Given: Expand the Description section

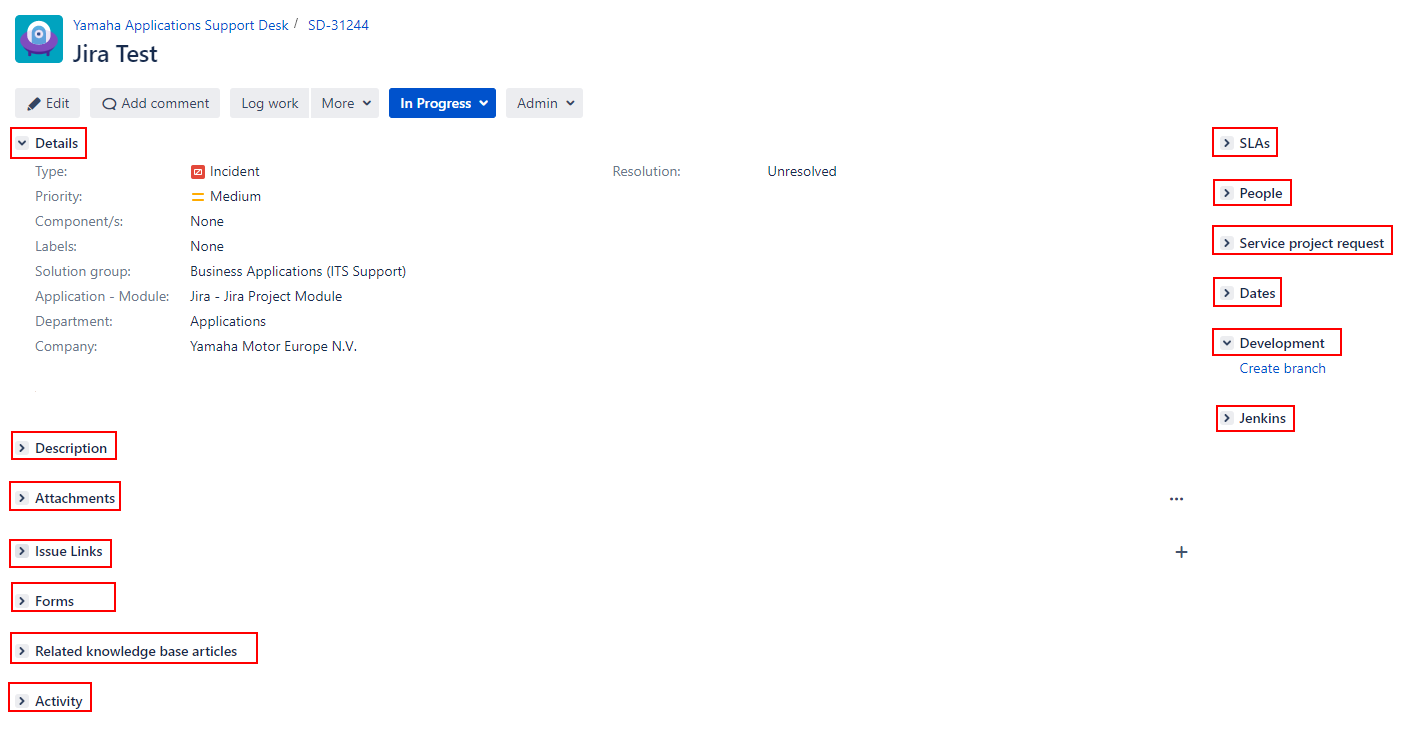Looking at the screenshot, I should (x=22, y=448).
